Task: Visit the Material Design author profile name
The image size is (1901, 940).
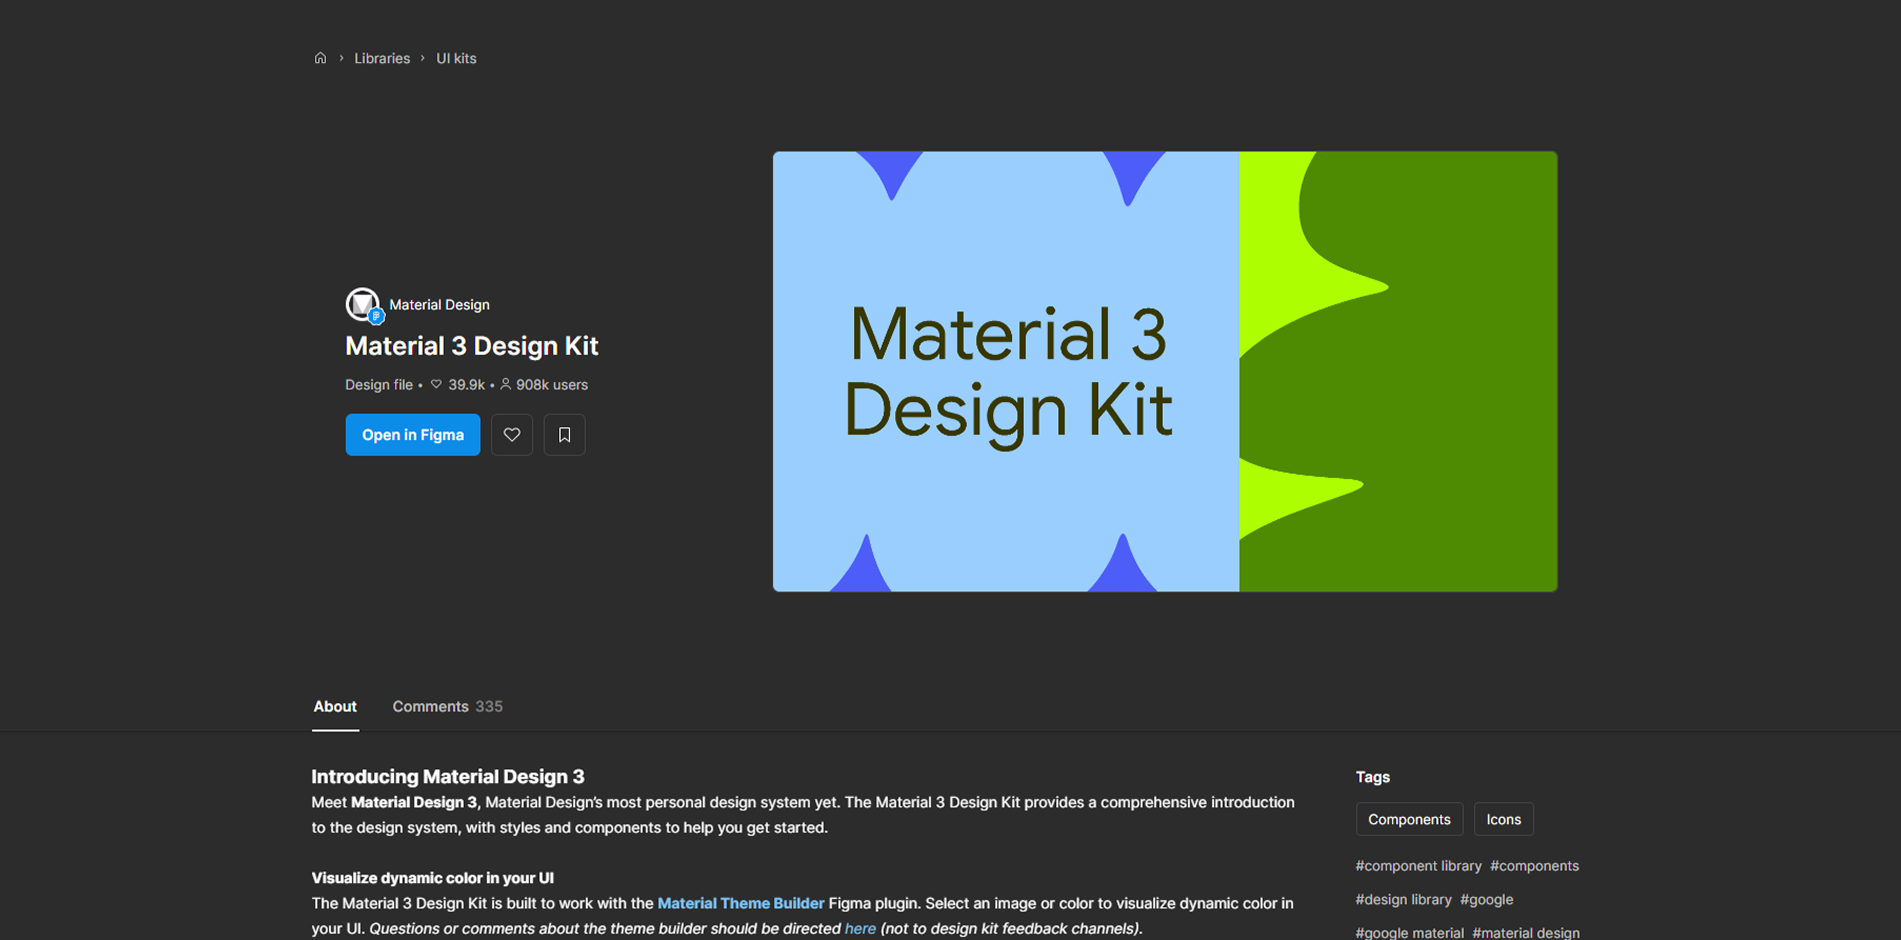Action: point(439,305)
